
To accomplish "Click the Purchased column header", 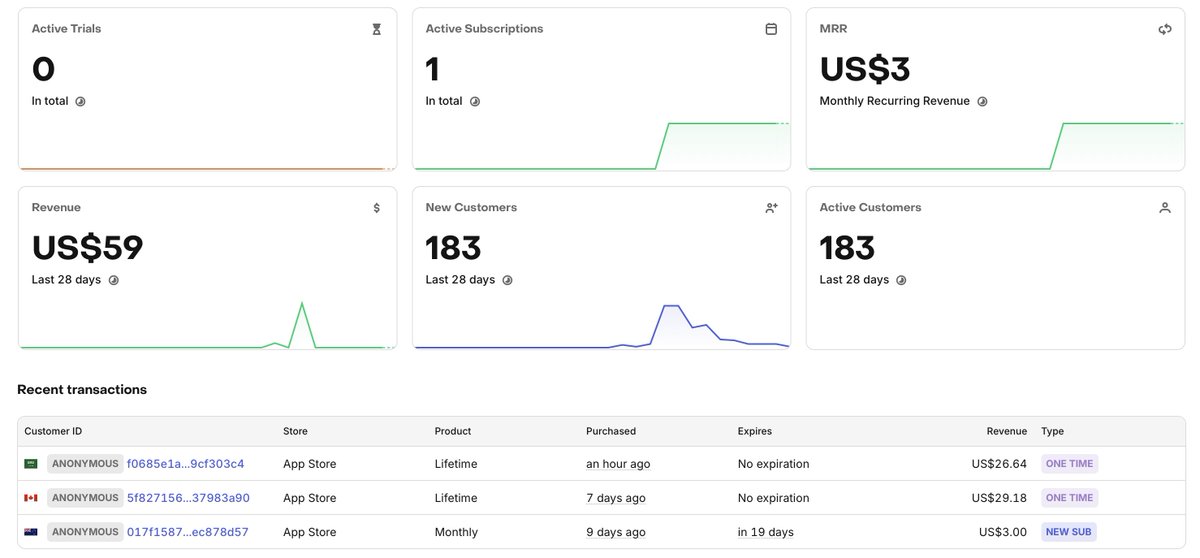I will pos(611,431).
